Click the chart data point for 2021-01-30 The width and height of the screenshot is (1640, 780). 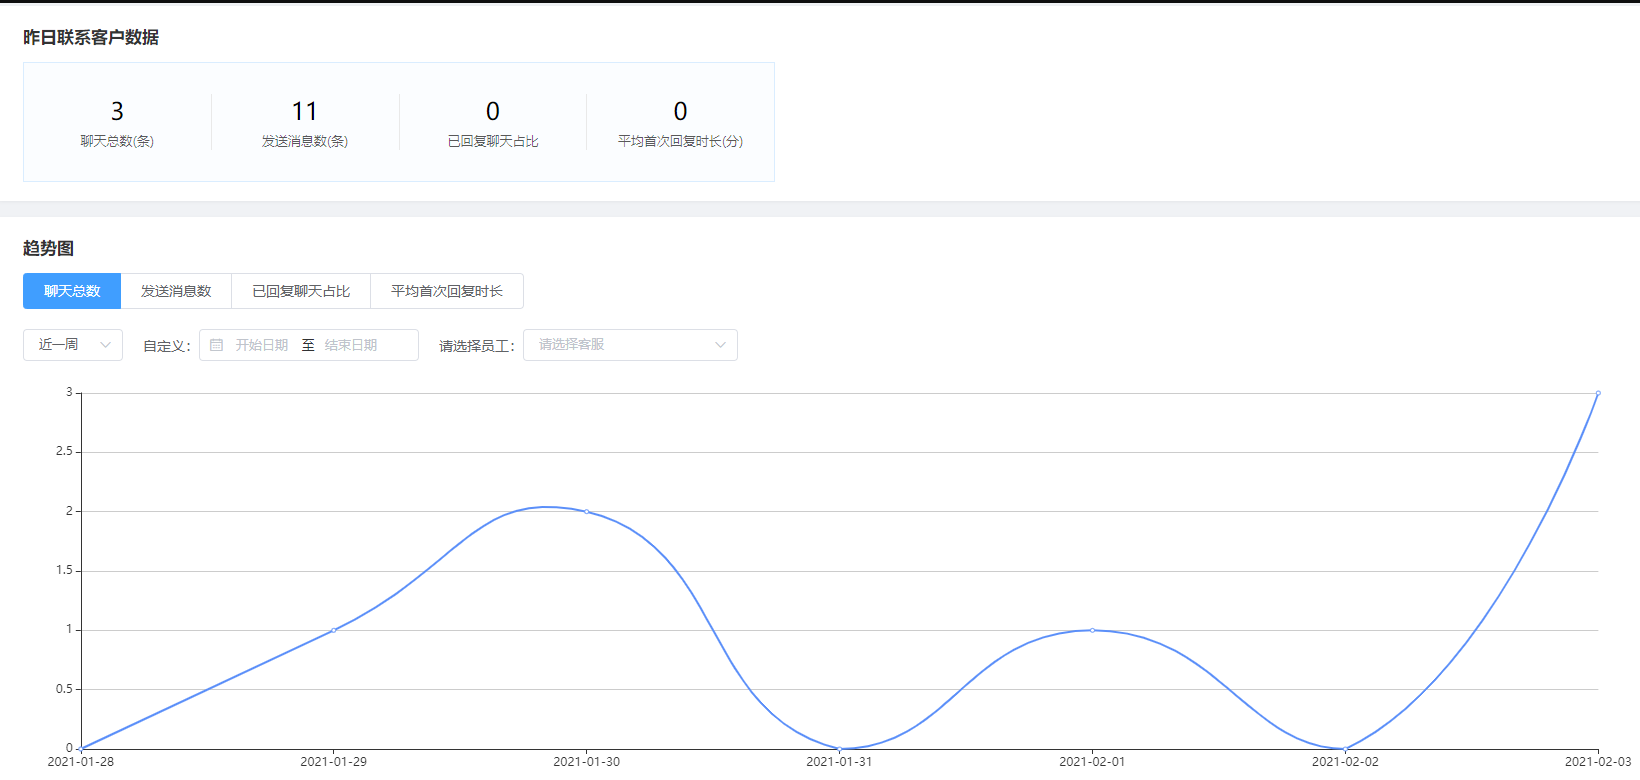click(x=586, y=512)
